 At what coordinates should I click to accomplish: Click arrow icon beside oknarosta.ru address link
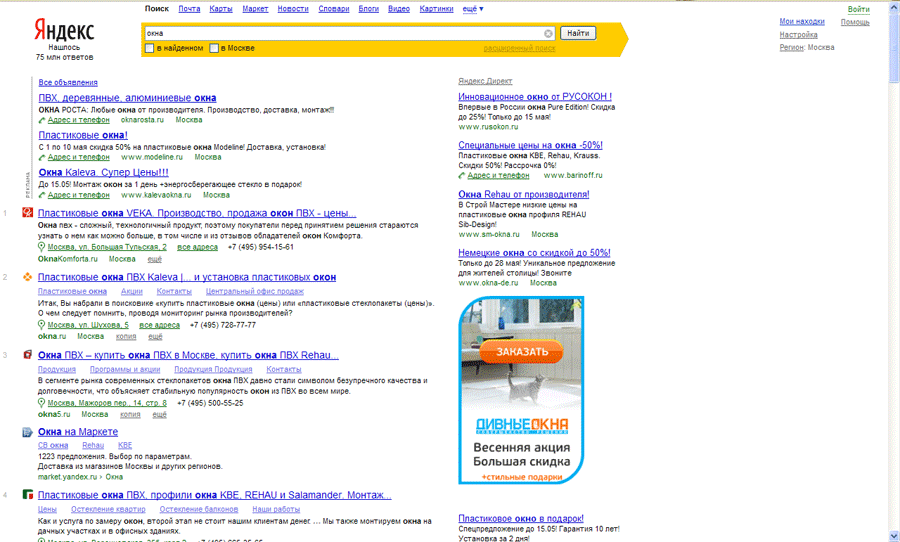[42, 120]
